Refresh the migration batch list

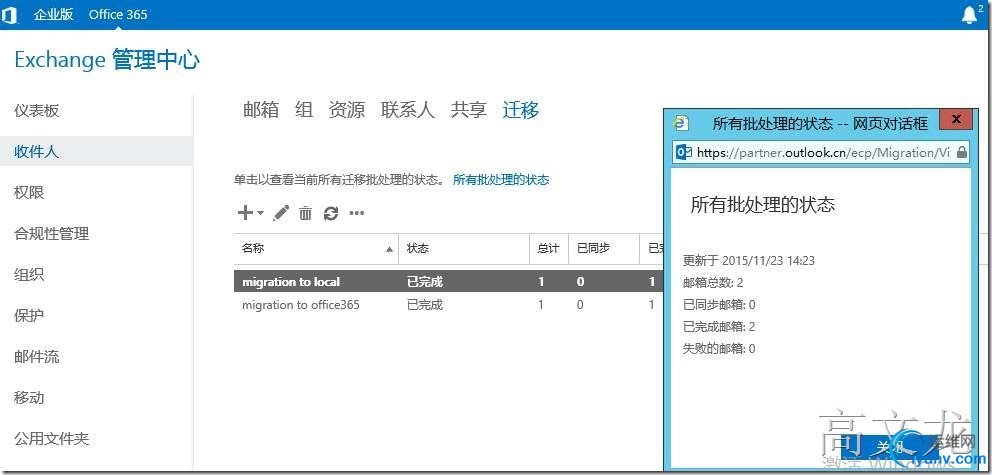tap(330, 213)
